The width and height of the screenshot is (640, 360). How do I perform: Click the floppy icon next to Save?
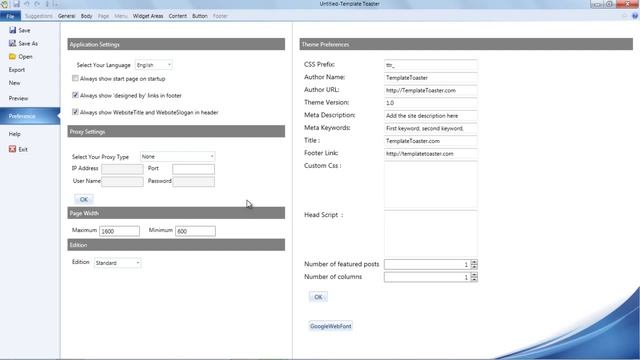pos(12,30)
